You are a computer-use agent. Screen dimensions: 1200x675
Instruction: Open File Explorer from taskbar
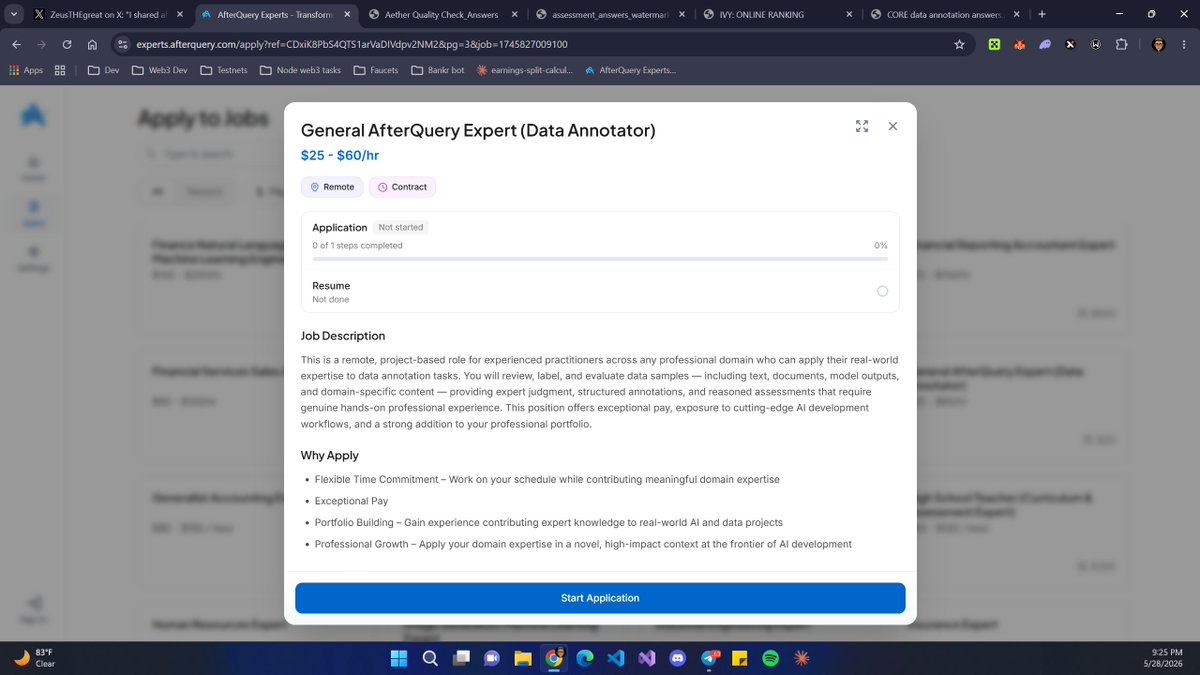[522, 658]
